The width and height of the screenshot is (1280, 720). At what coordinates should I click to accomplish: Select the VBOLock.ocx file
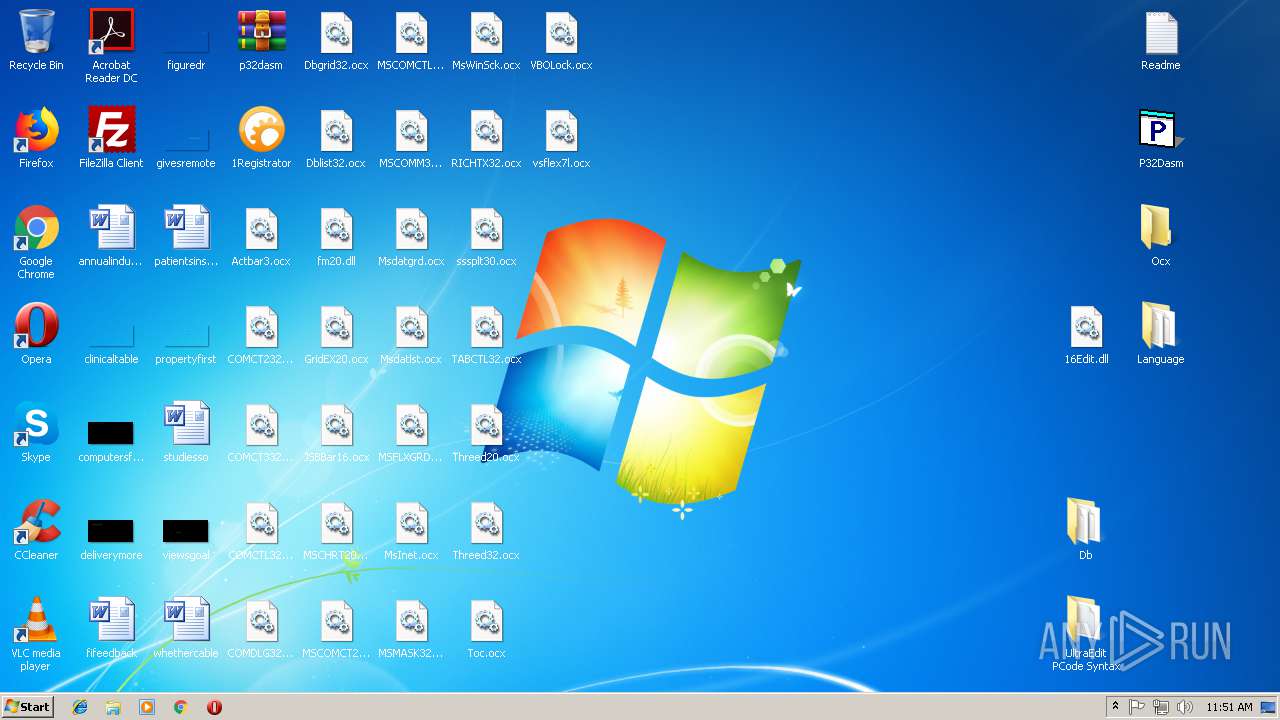(561, 33)
